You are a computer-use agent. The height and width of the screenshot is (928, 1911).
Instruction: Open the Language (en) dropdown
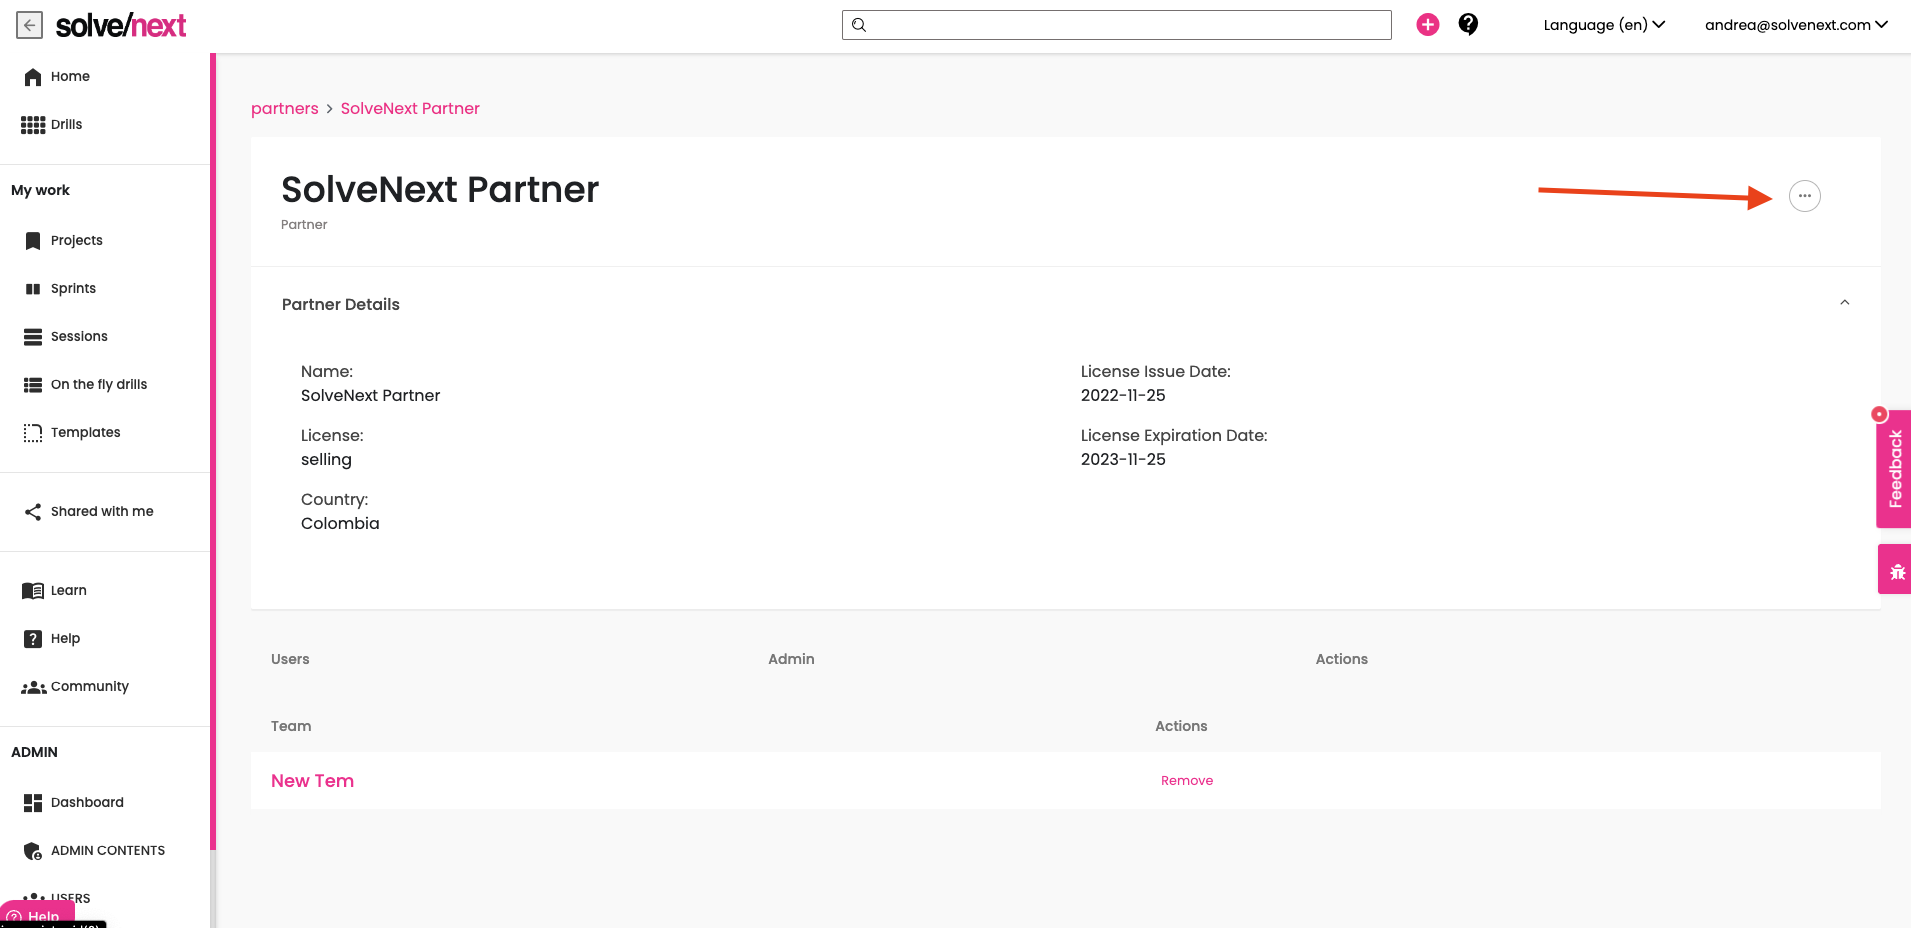tap(1604, 25)
